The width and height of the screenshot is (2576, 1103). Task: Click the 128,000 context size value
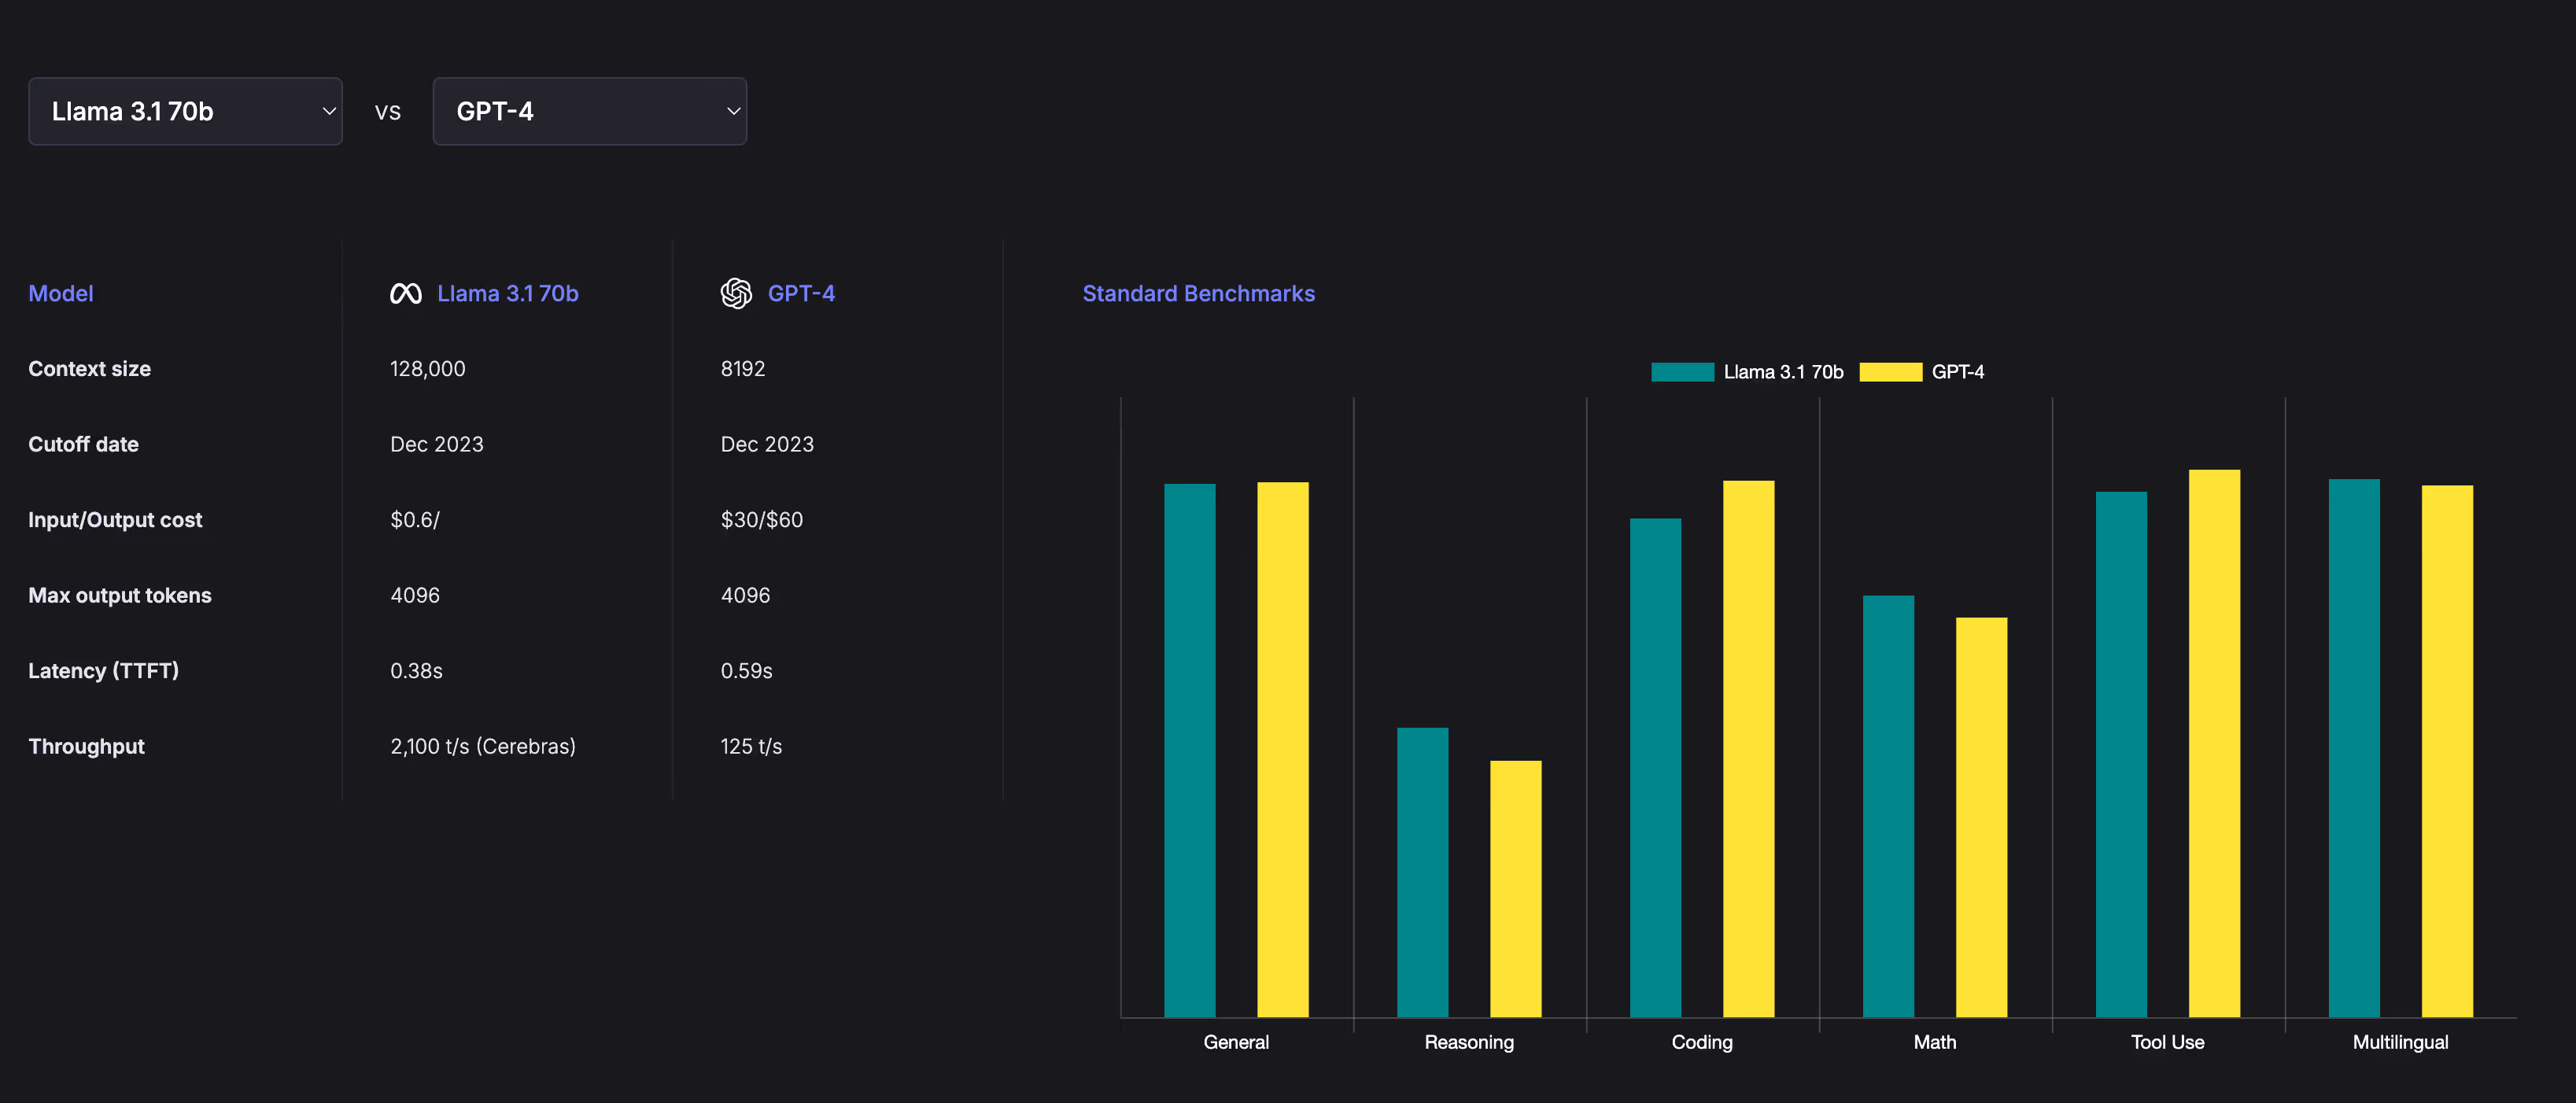[427, 369]
